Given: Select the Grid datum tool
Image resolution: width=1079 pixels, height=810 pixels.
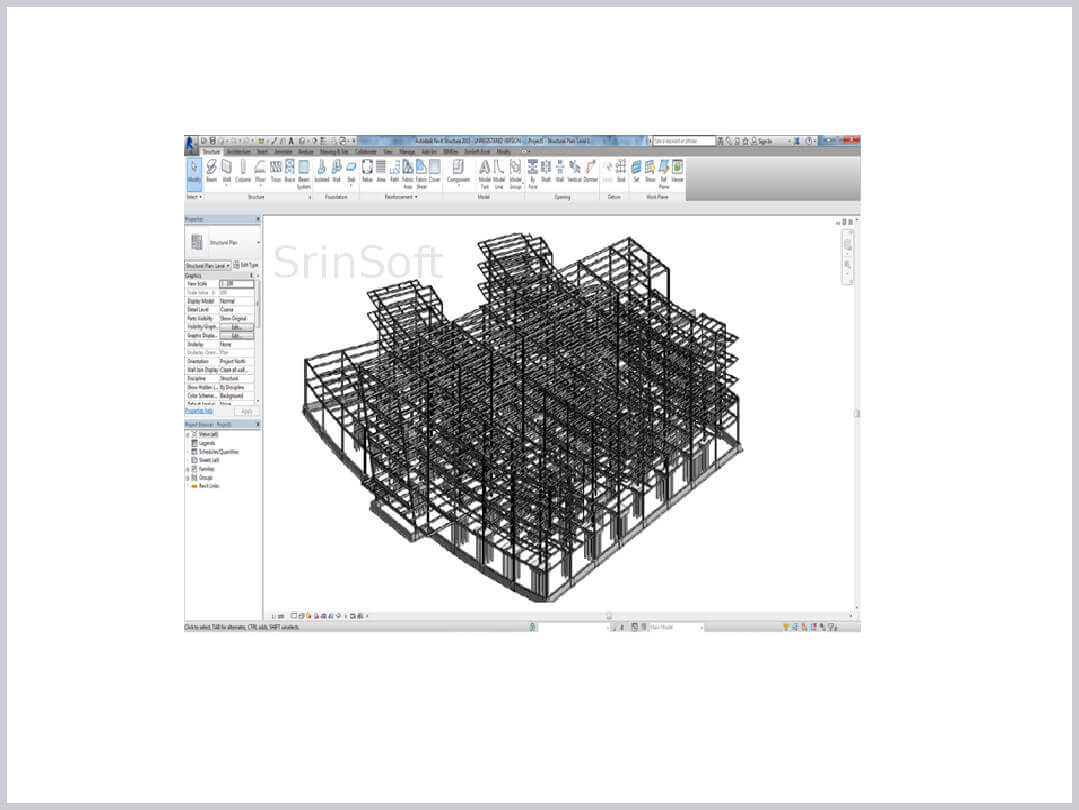Looking at the screenshot, I should (621, 172).
